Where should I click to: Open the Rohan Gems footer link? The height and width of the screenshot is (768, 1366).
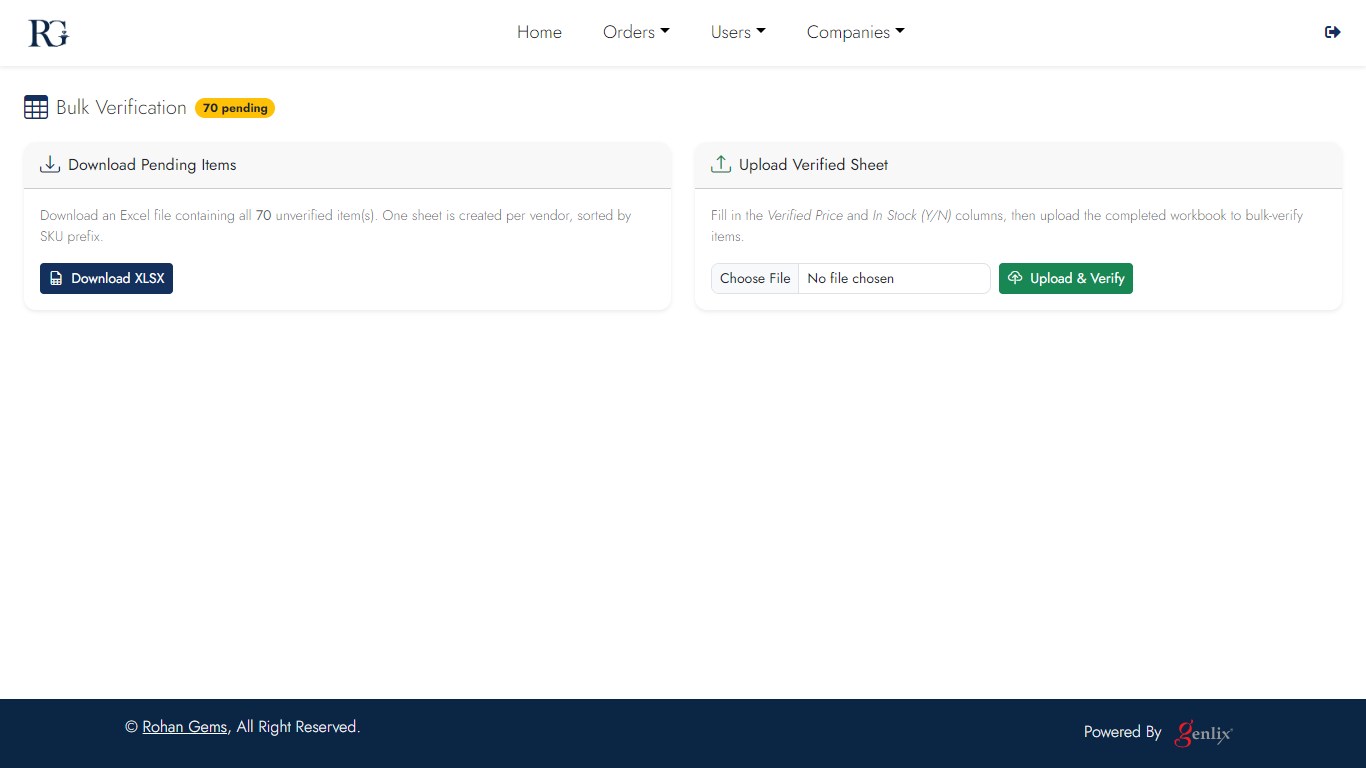point(185,727)
